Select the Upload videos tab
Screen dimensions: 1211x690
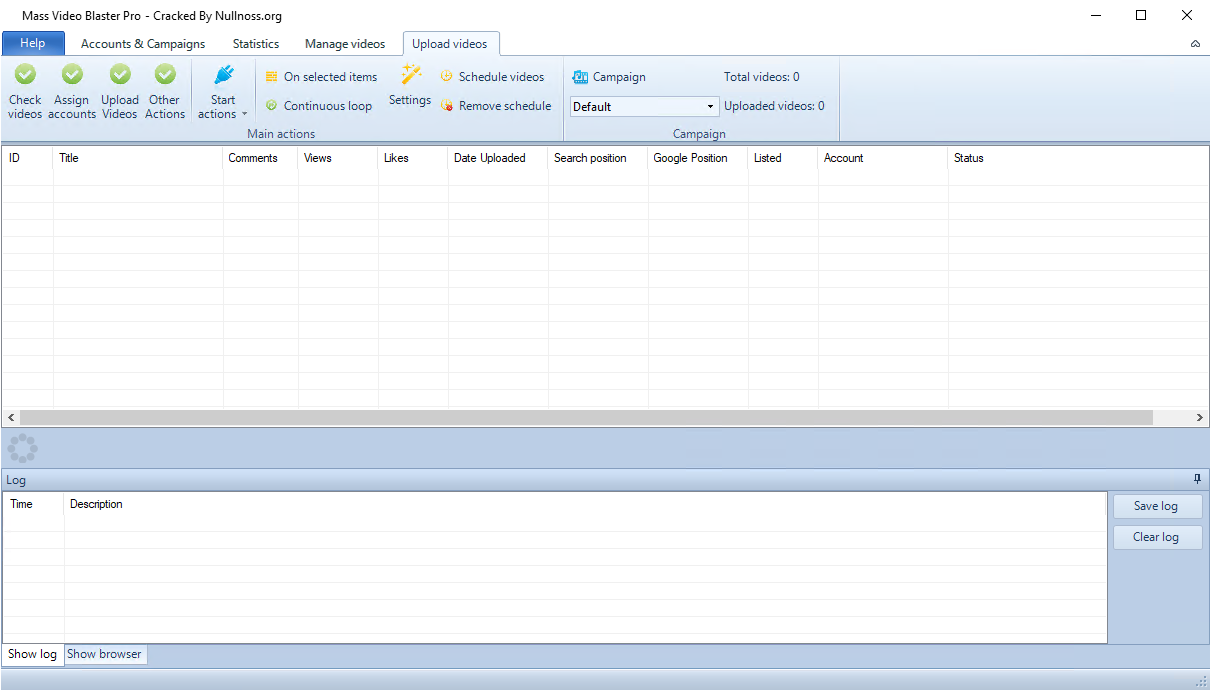tap(450, 44)
